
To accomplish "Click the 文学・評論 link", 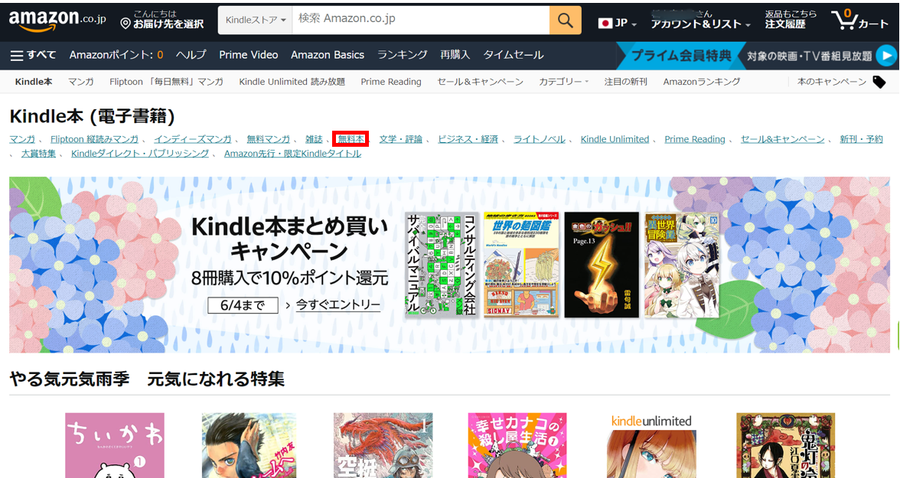I will tap(401, 139).
